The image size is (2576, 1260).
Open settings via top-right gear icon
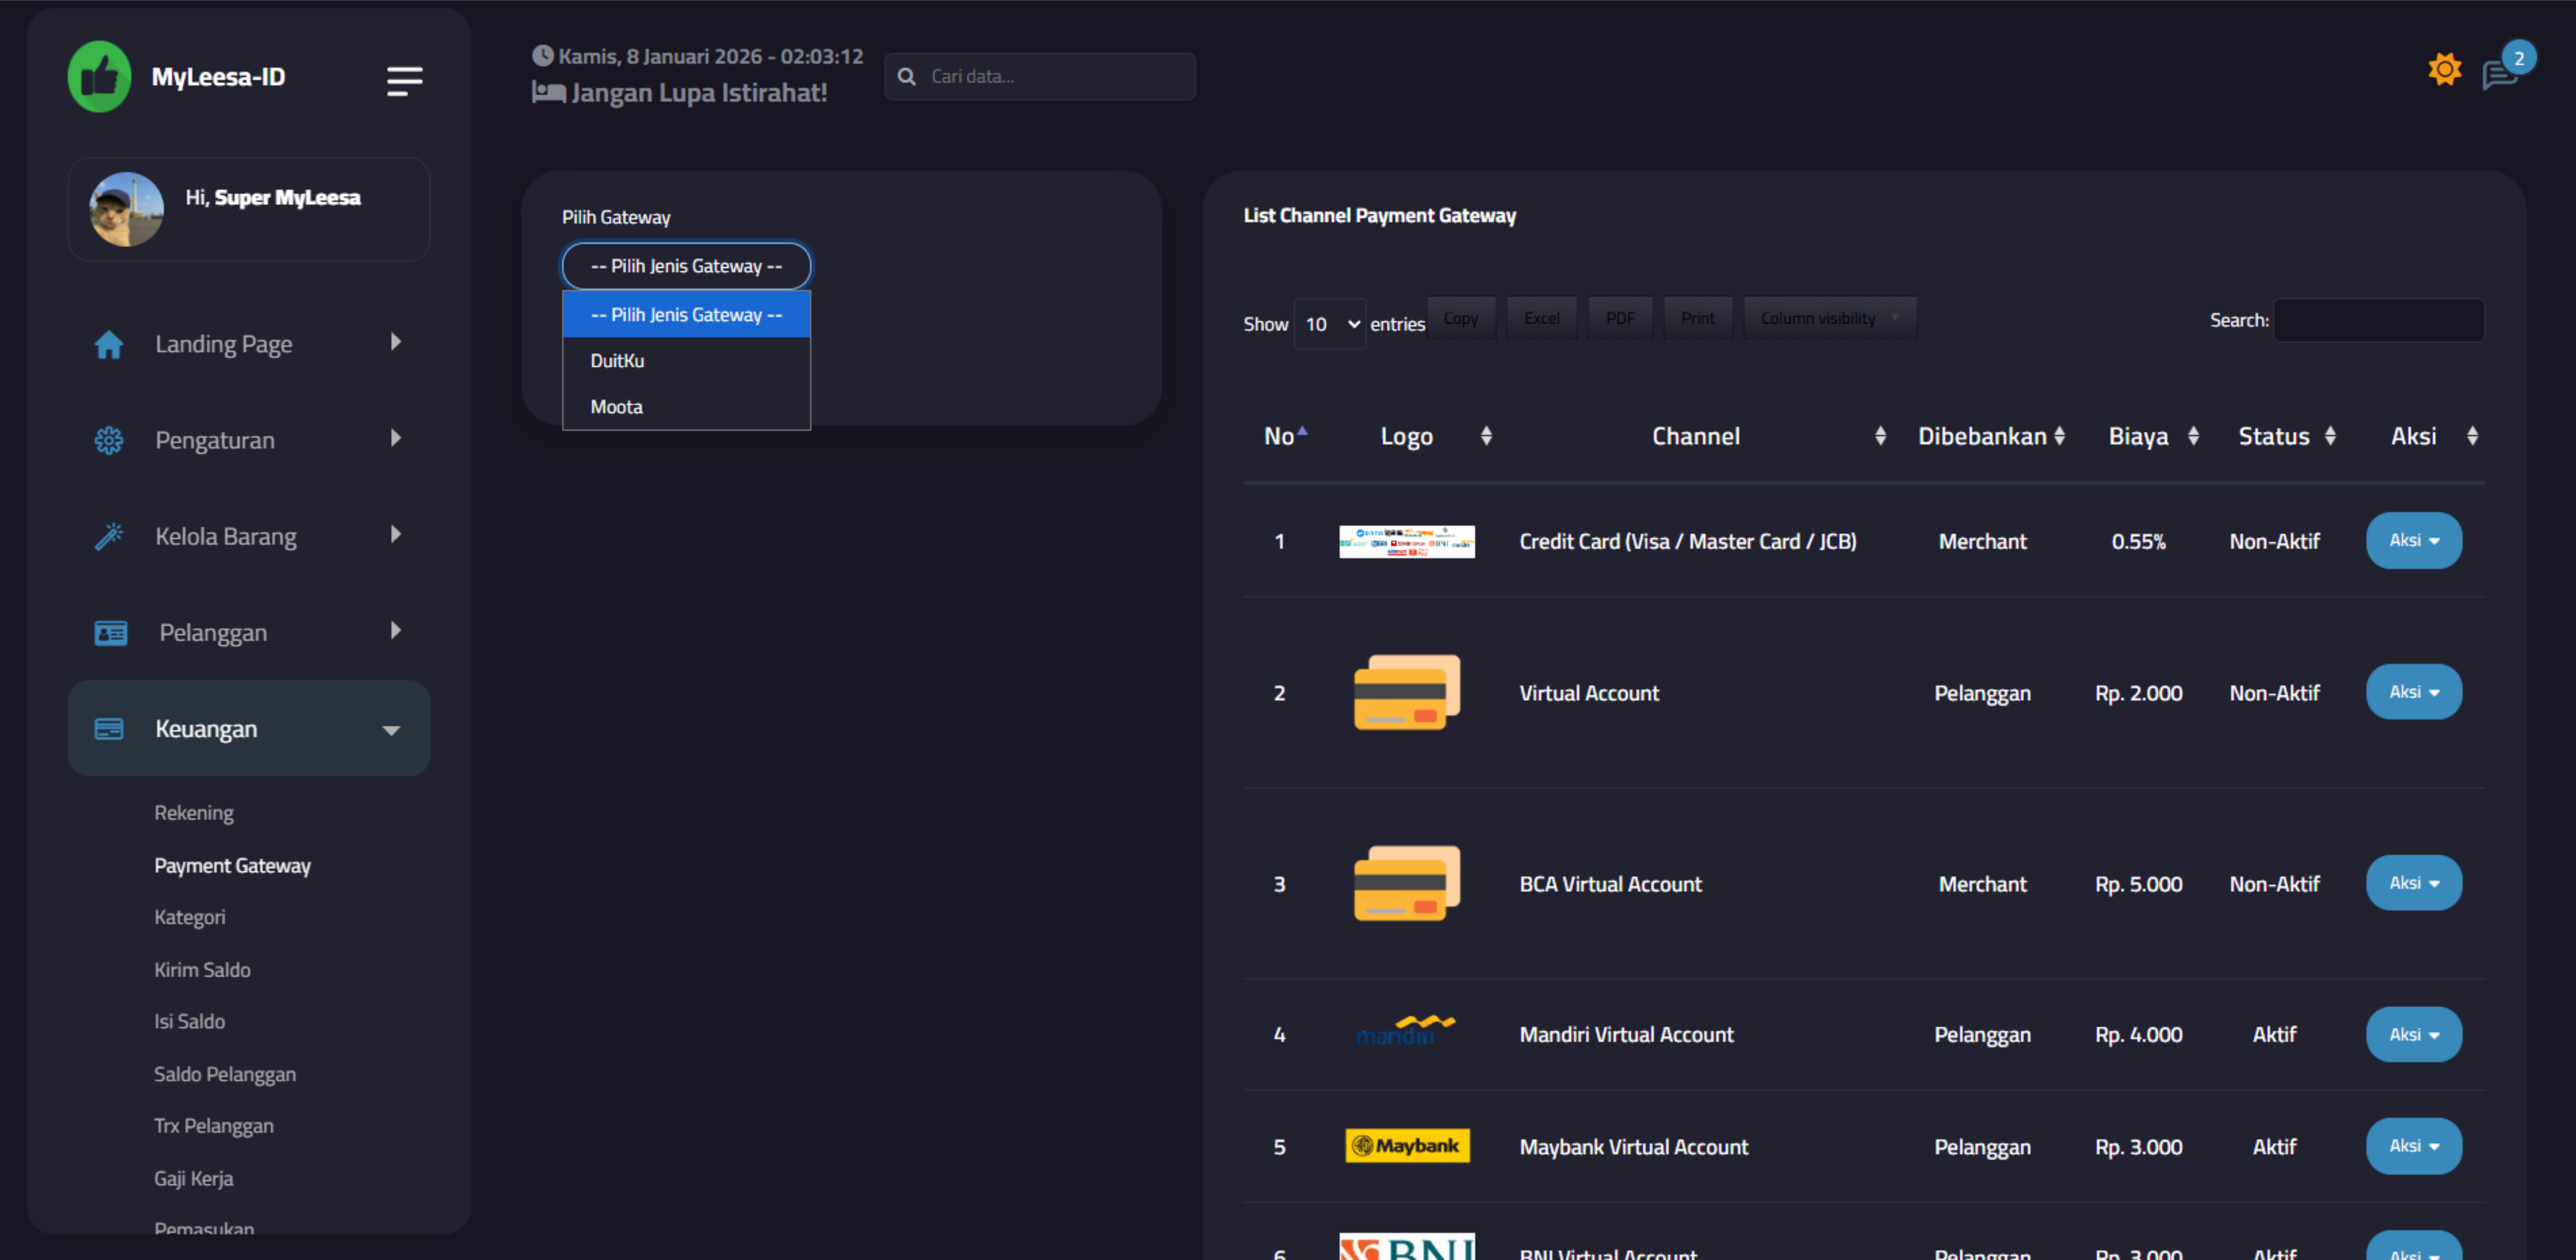pyautogui.click(x=2445, y=68)
